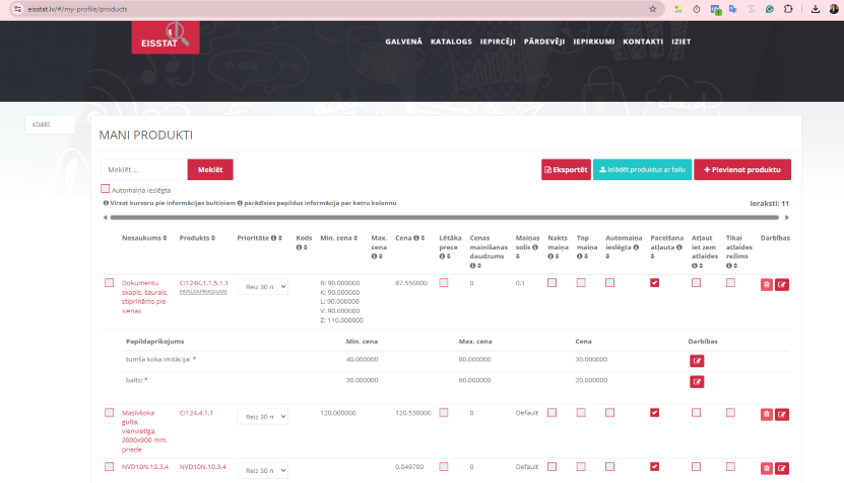Open edit for NVD10N.10.3.4 product
The width and height of the screenshot is (844, 483).
782,468
